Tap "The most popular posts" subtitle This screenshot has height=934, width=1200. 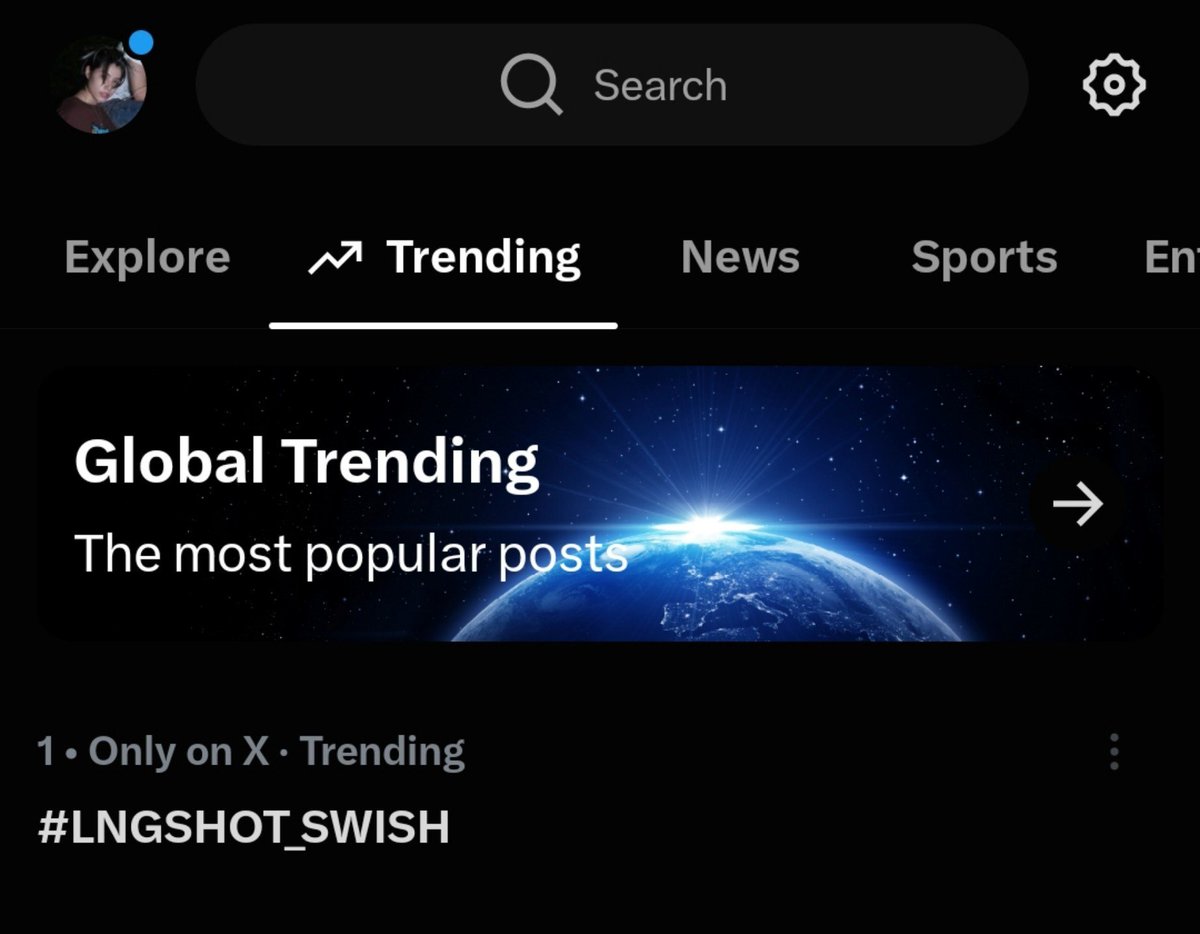pos(351,553)
